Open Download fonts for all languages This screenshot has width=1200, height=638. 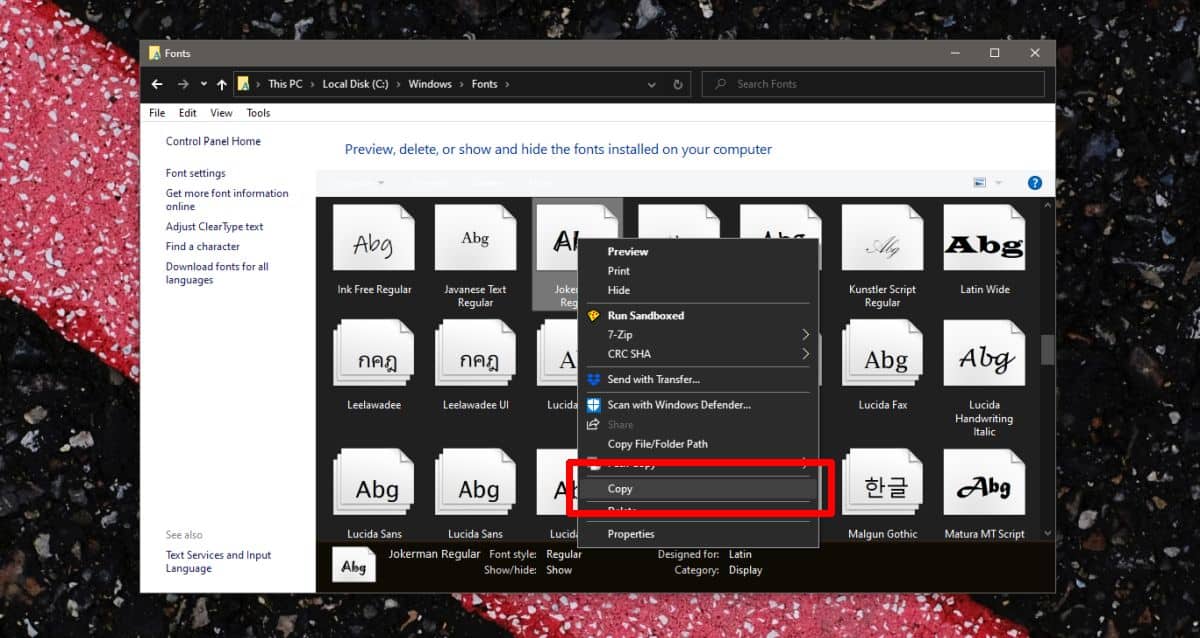217,273
